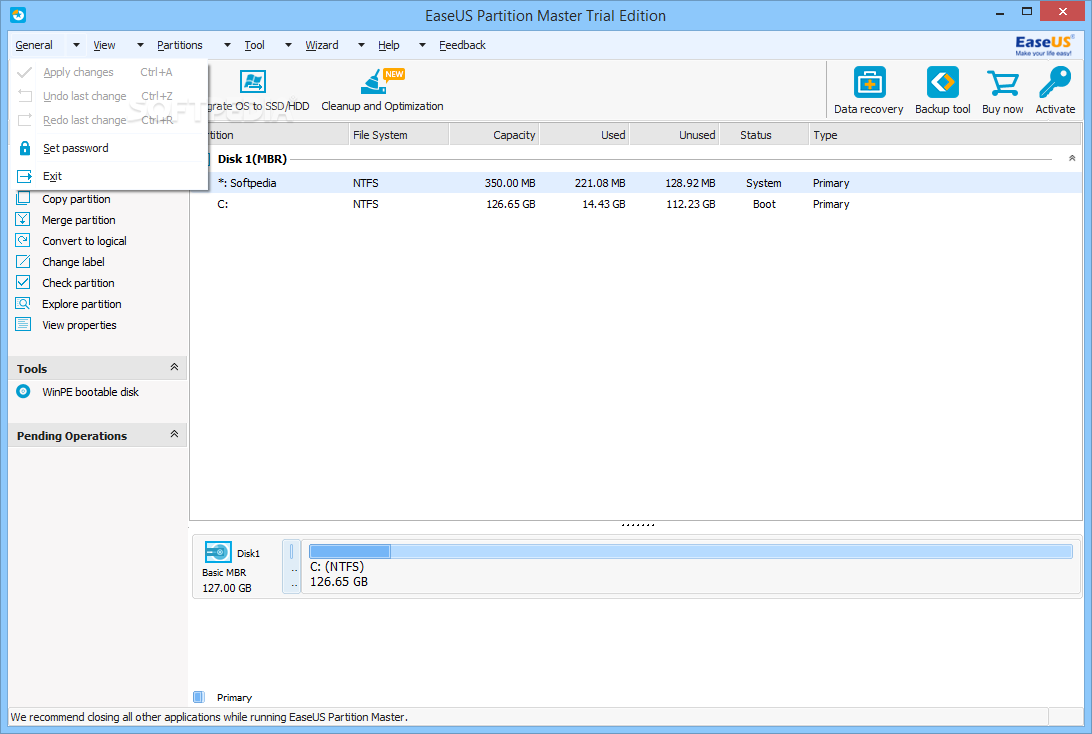
Task: Click the 126.65 GB capacity cell
Action: 510,204
